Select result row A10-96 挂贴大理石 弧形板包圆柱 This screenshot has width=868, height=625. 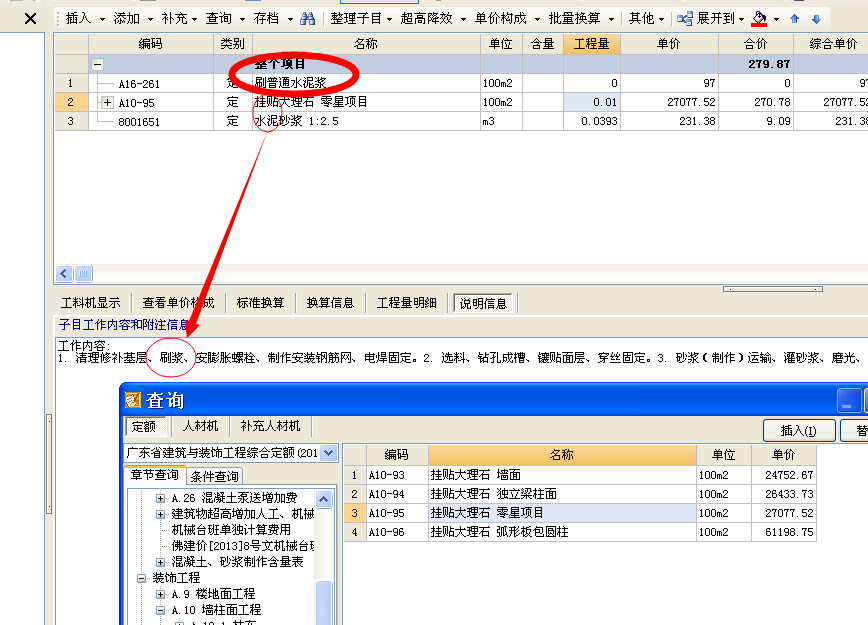[x=580, y=532]
